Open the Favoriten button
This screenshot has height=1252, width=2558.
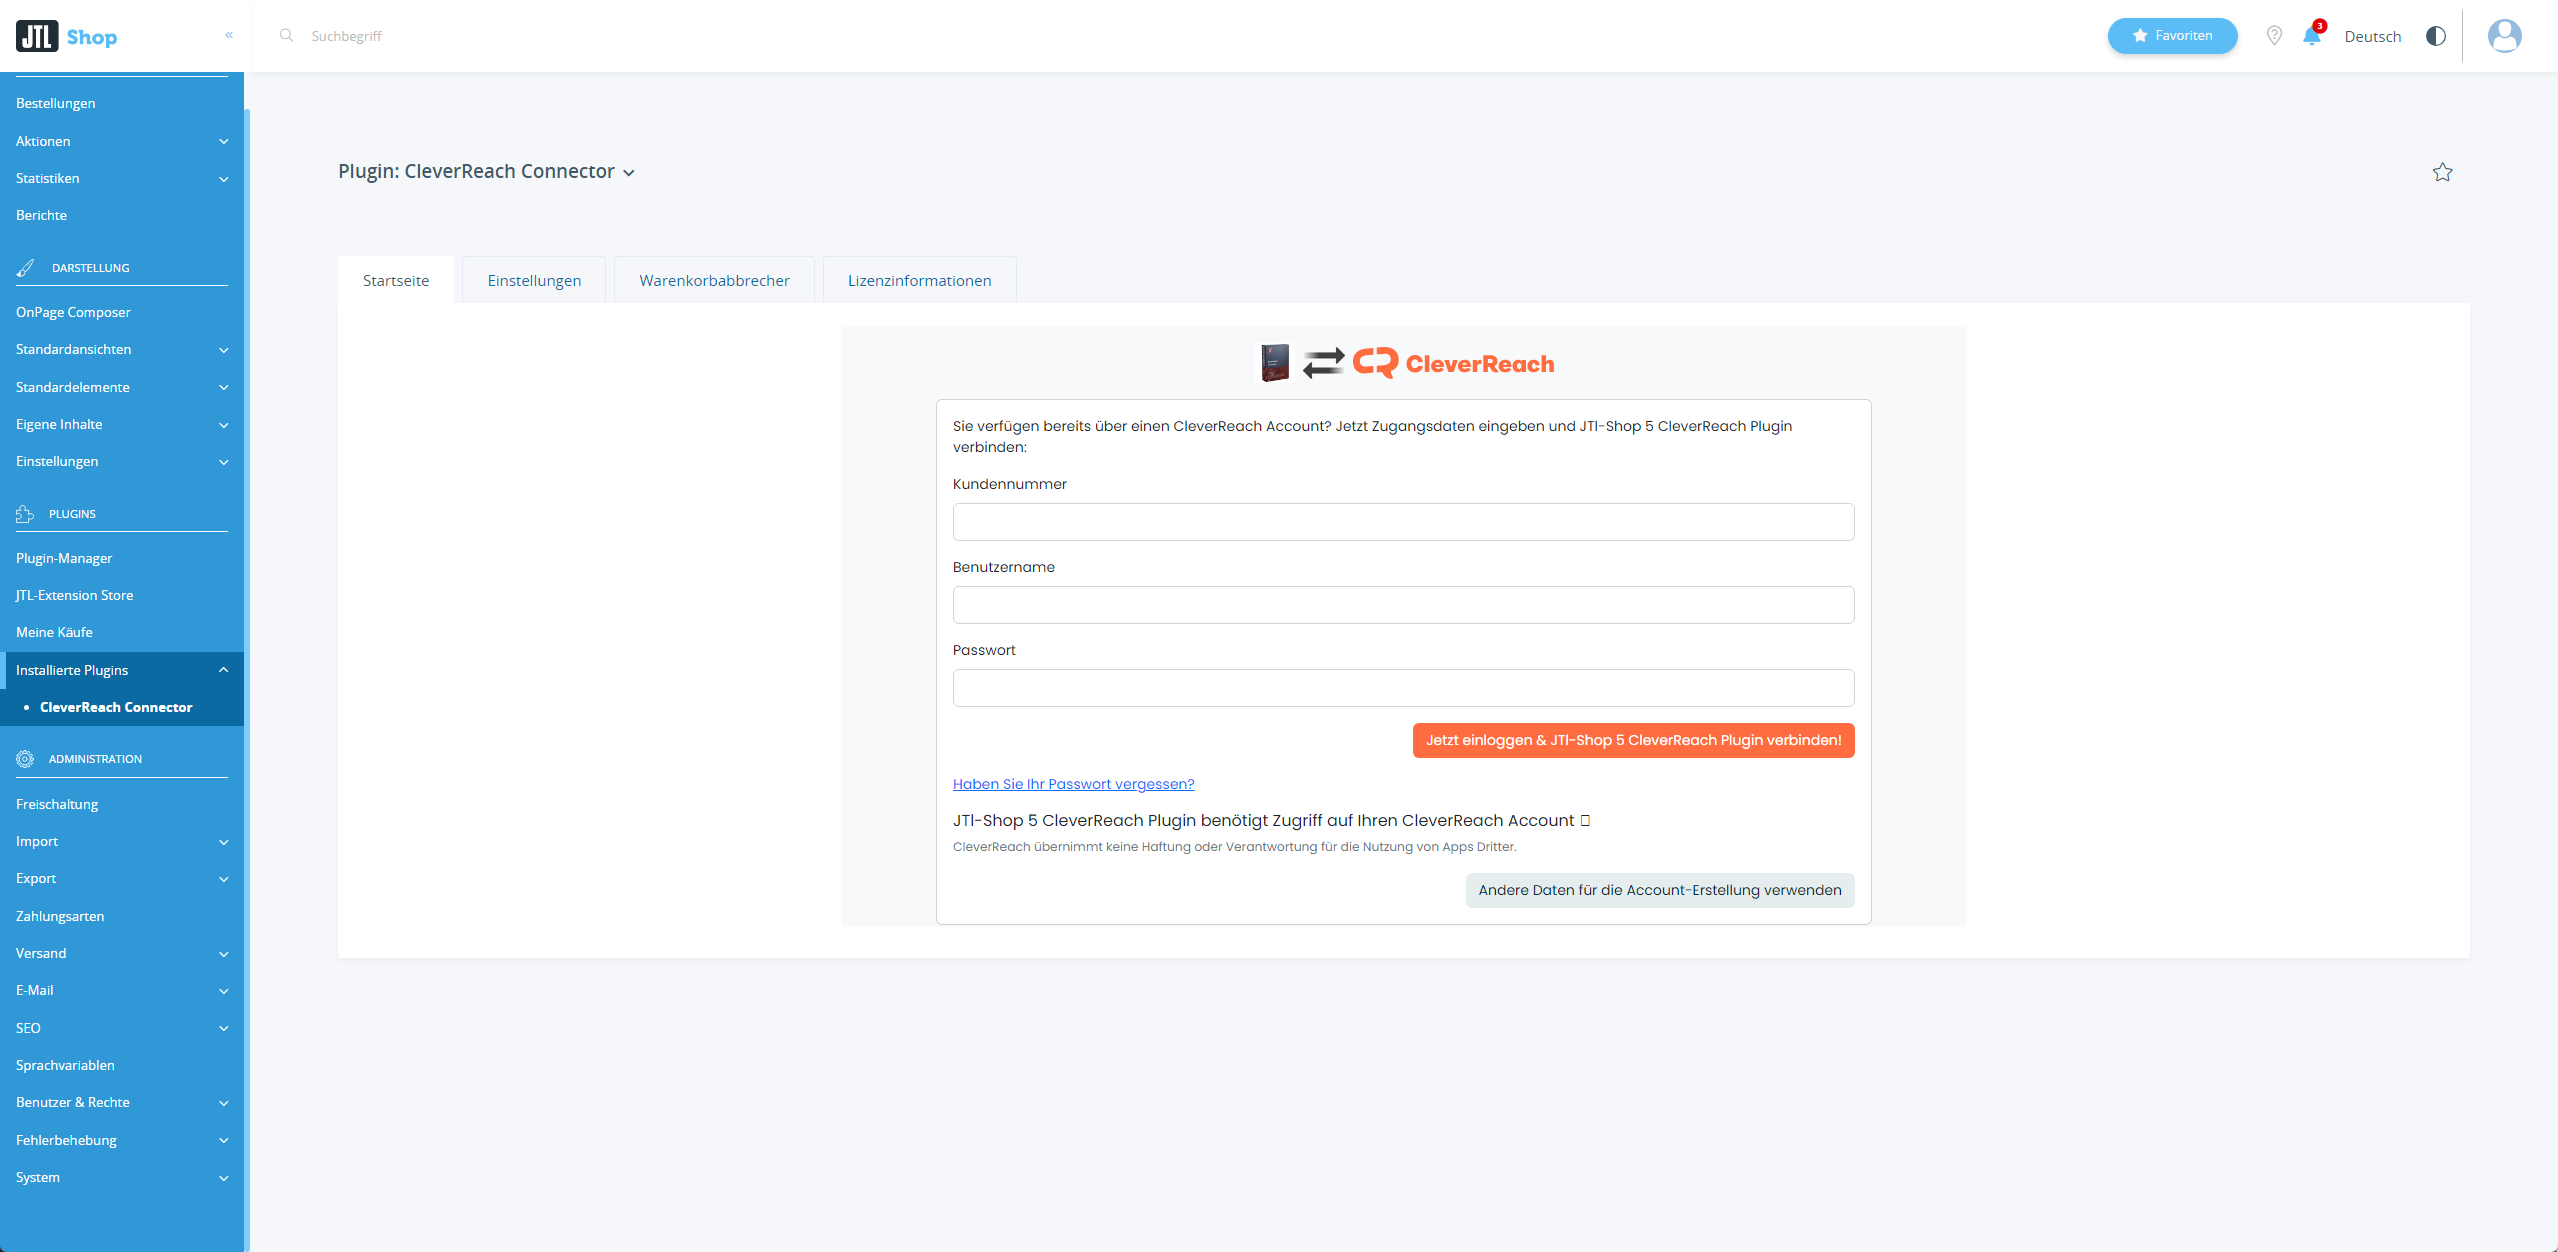2172,36
